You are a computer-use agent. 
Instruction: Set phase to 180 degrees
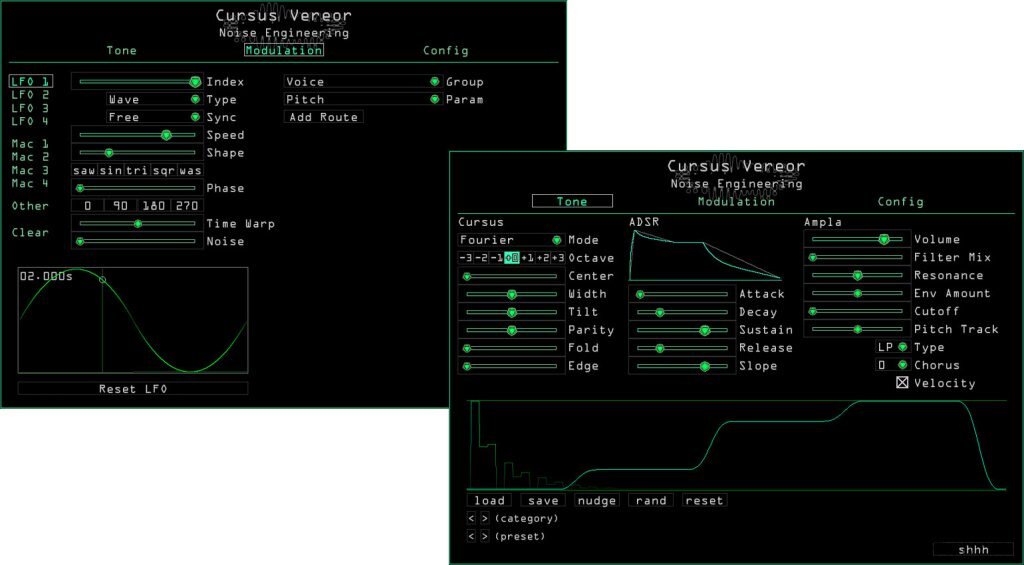[154, 206]
